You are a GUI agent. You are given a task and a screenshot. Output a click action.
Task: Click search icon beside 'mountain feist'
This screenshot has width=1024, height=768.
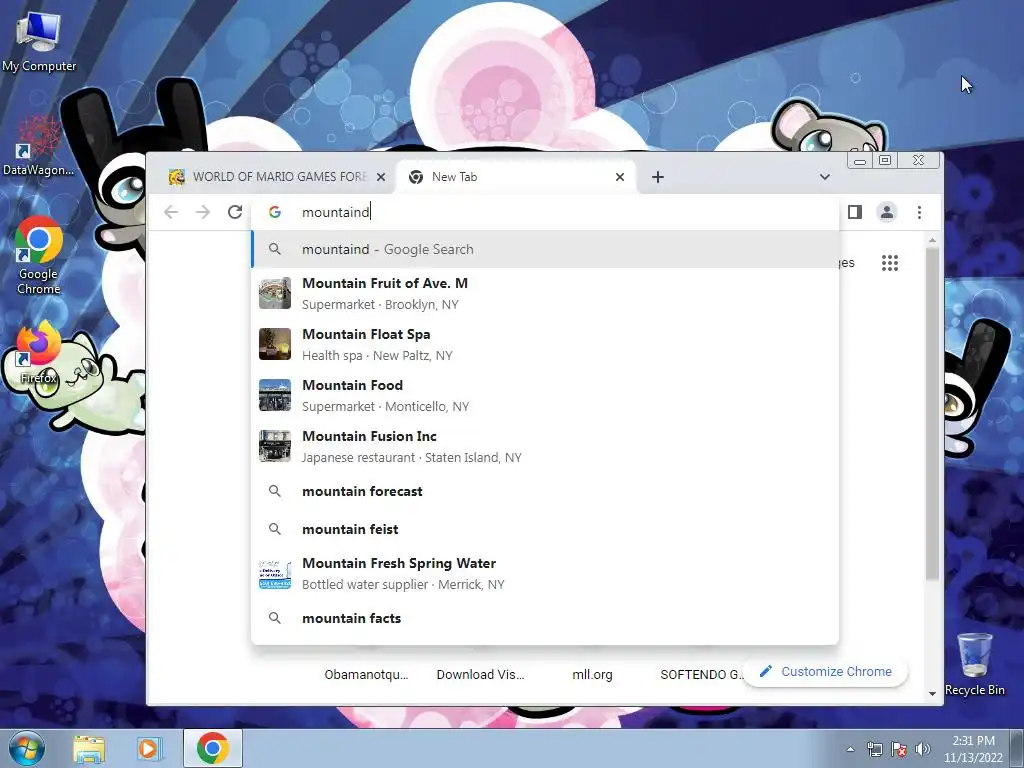tap(275, 528)
